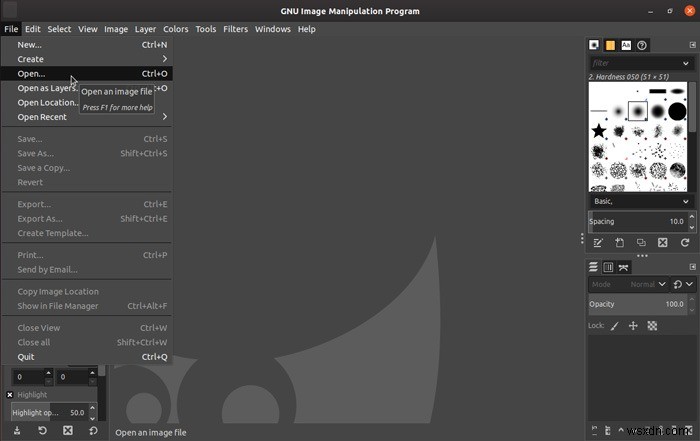The width and height of the screenshot is (700, 441).
Task: Delete this brush icon
Action: (662, 243)
